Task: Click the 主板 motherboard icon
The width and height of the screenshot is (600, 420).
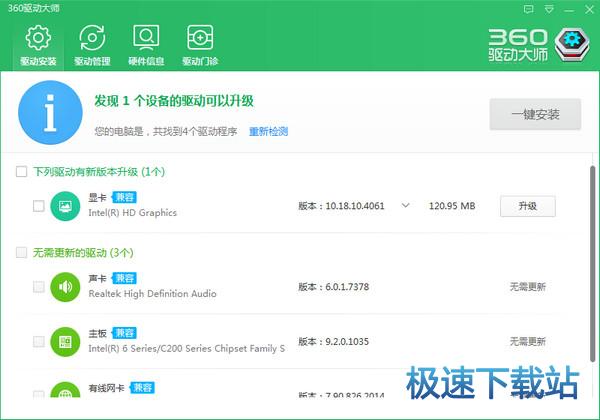Action: (65, 342)
